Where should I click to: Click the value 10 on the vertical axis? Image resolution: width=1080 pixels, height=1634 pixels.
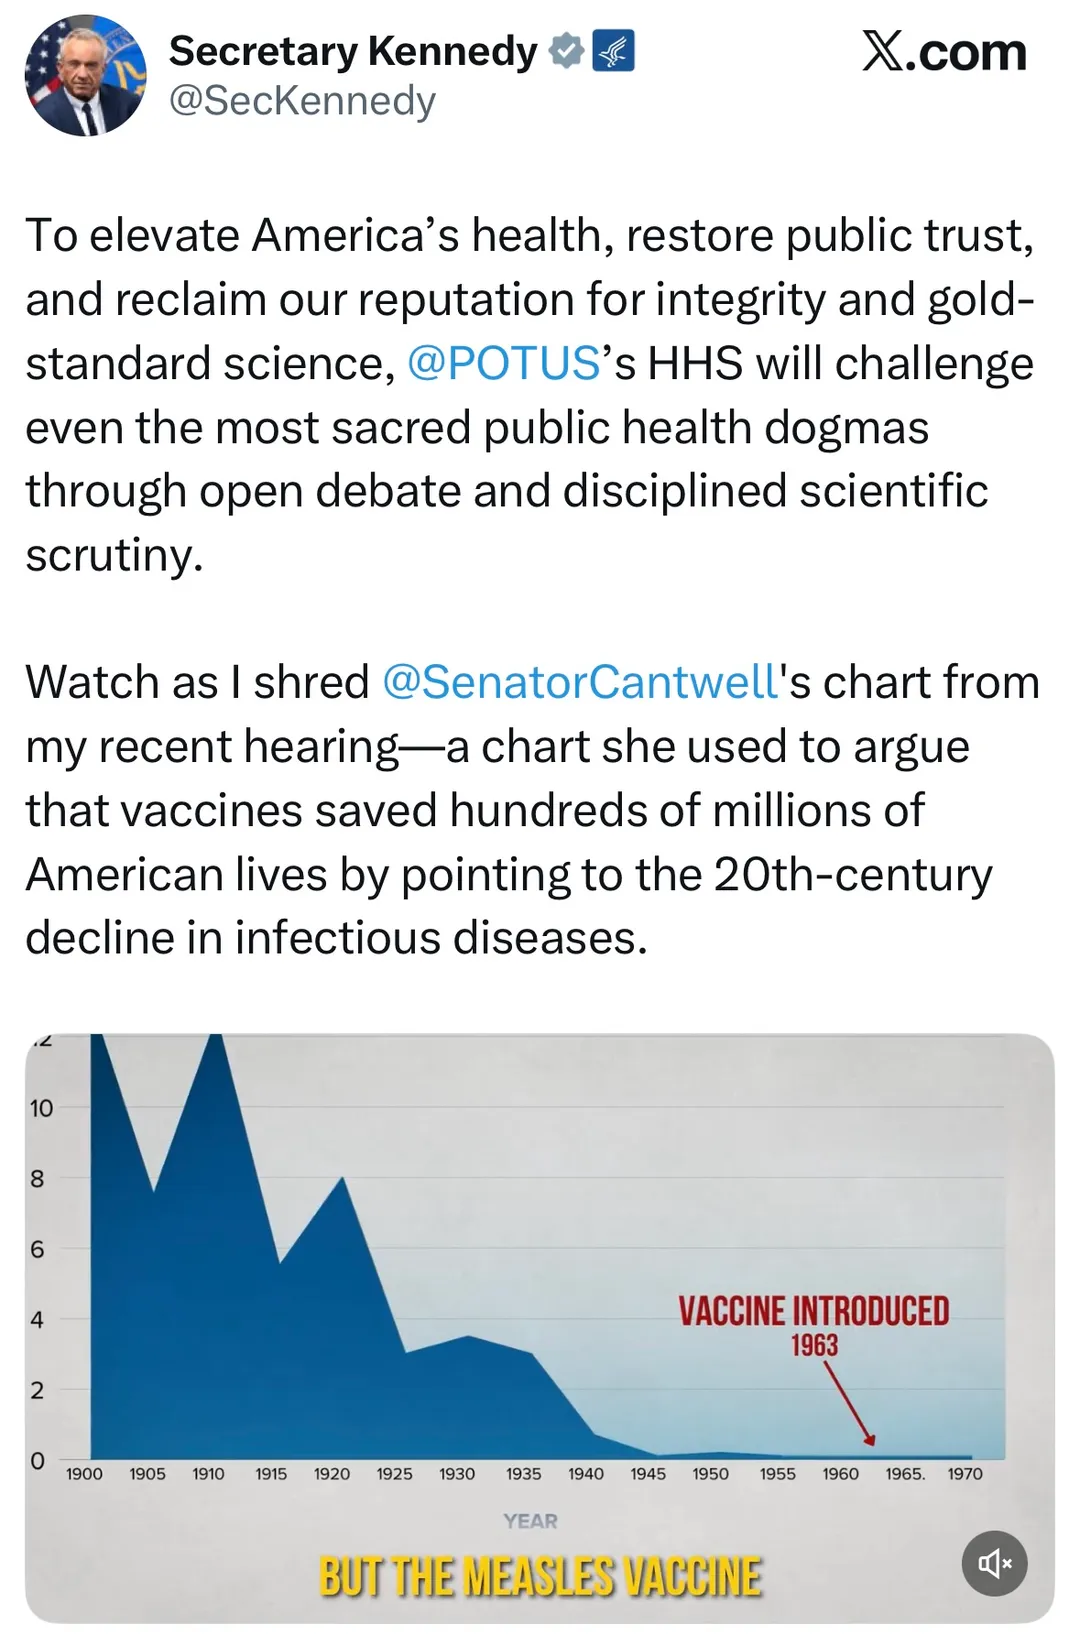(41, 1108)
